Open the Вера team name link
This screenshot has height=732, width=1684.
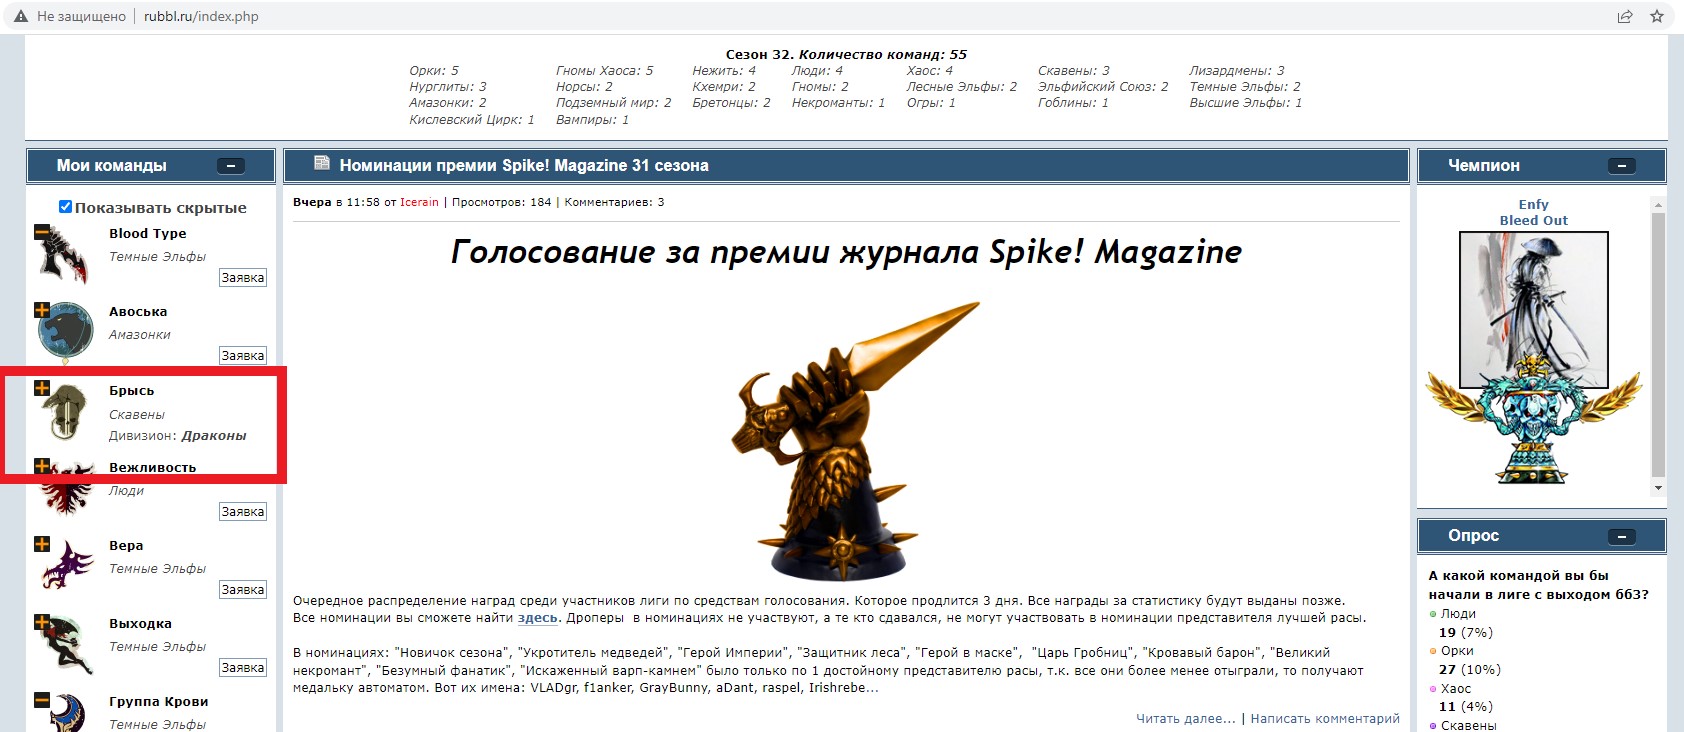126,545
